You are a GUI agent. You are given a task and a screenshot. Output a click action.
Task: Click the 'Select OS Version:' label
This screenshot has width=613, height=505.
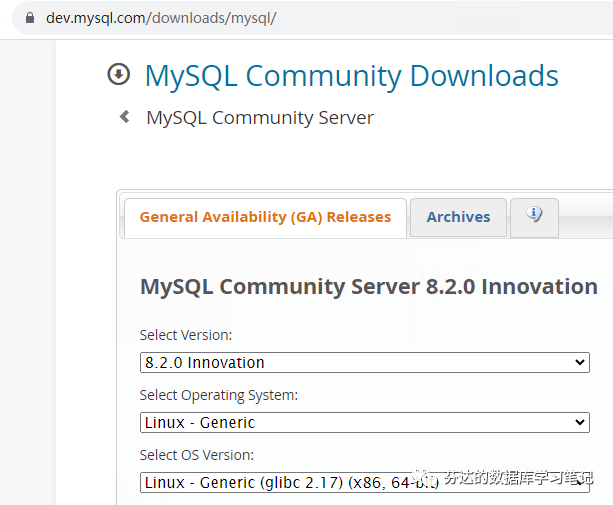[197, 455]
